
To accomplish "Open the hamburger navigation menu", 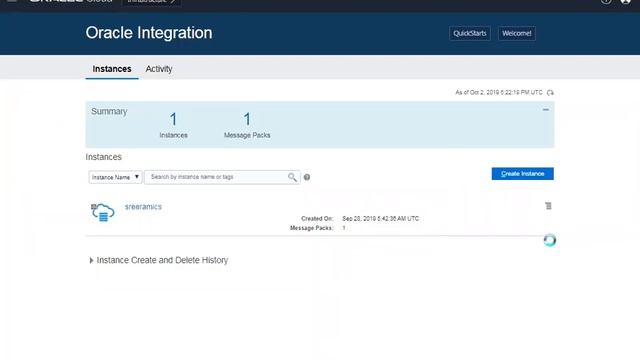I will (12, 1).
